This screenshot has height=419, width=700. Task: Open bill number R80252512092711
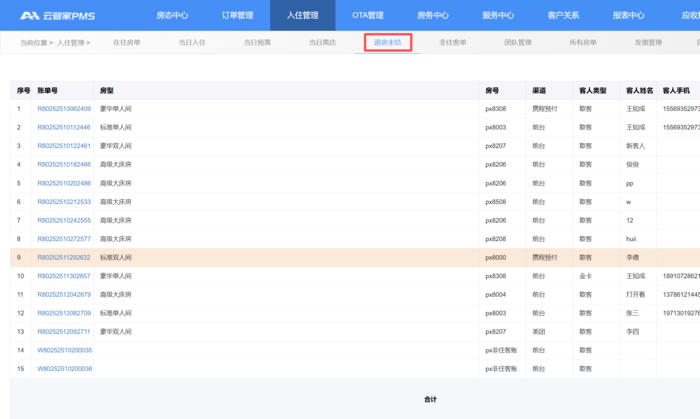(x=64, y=331)
